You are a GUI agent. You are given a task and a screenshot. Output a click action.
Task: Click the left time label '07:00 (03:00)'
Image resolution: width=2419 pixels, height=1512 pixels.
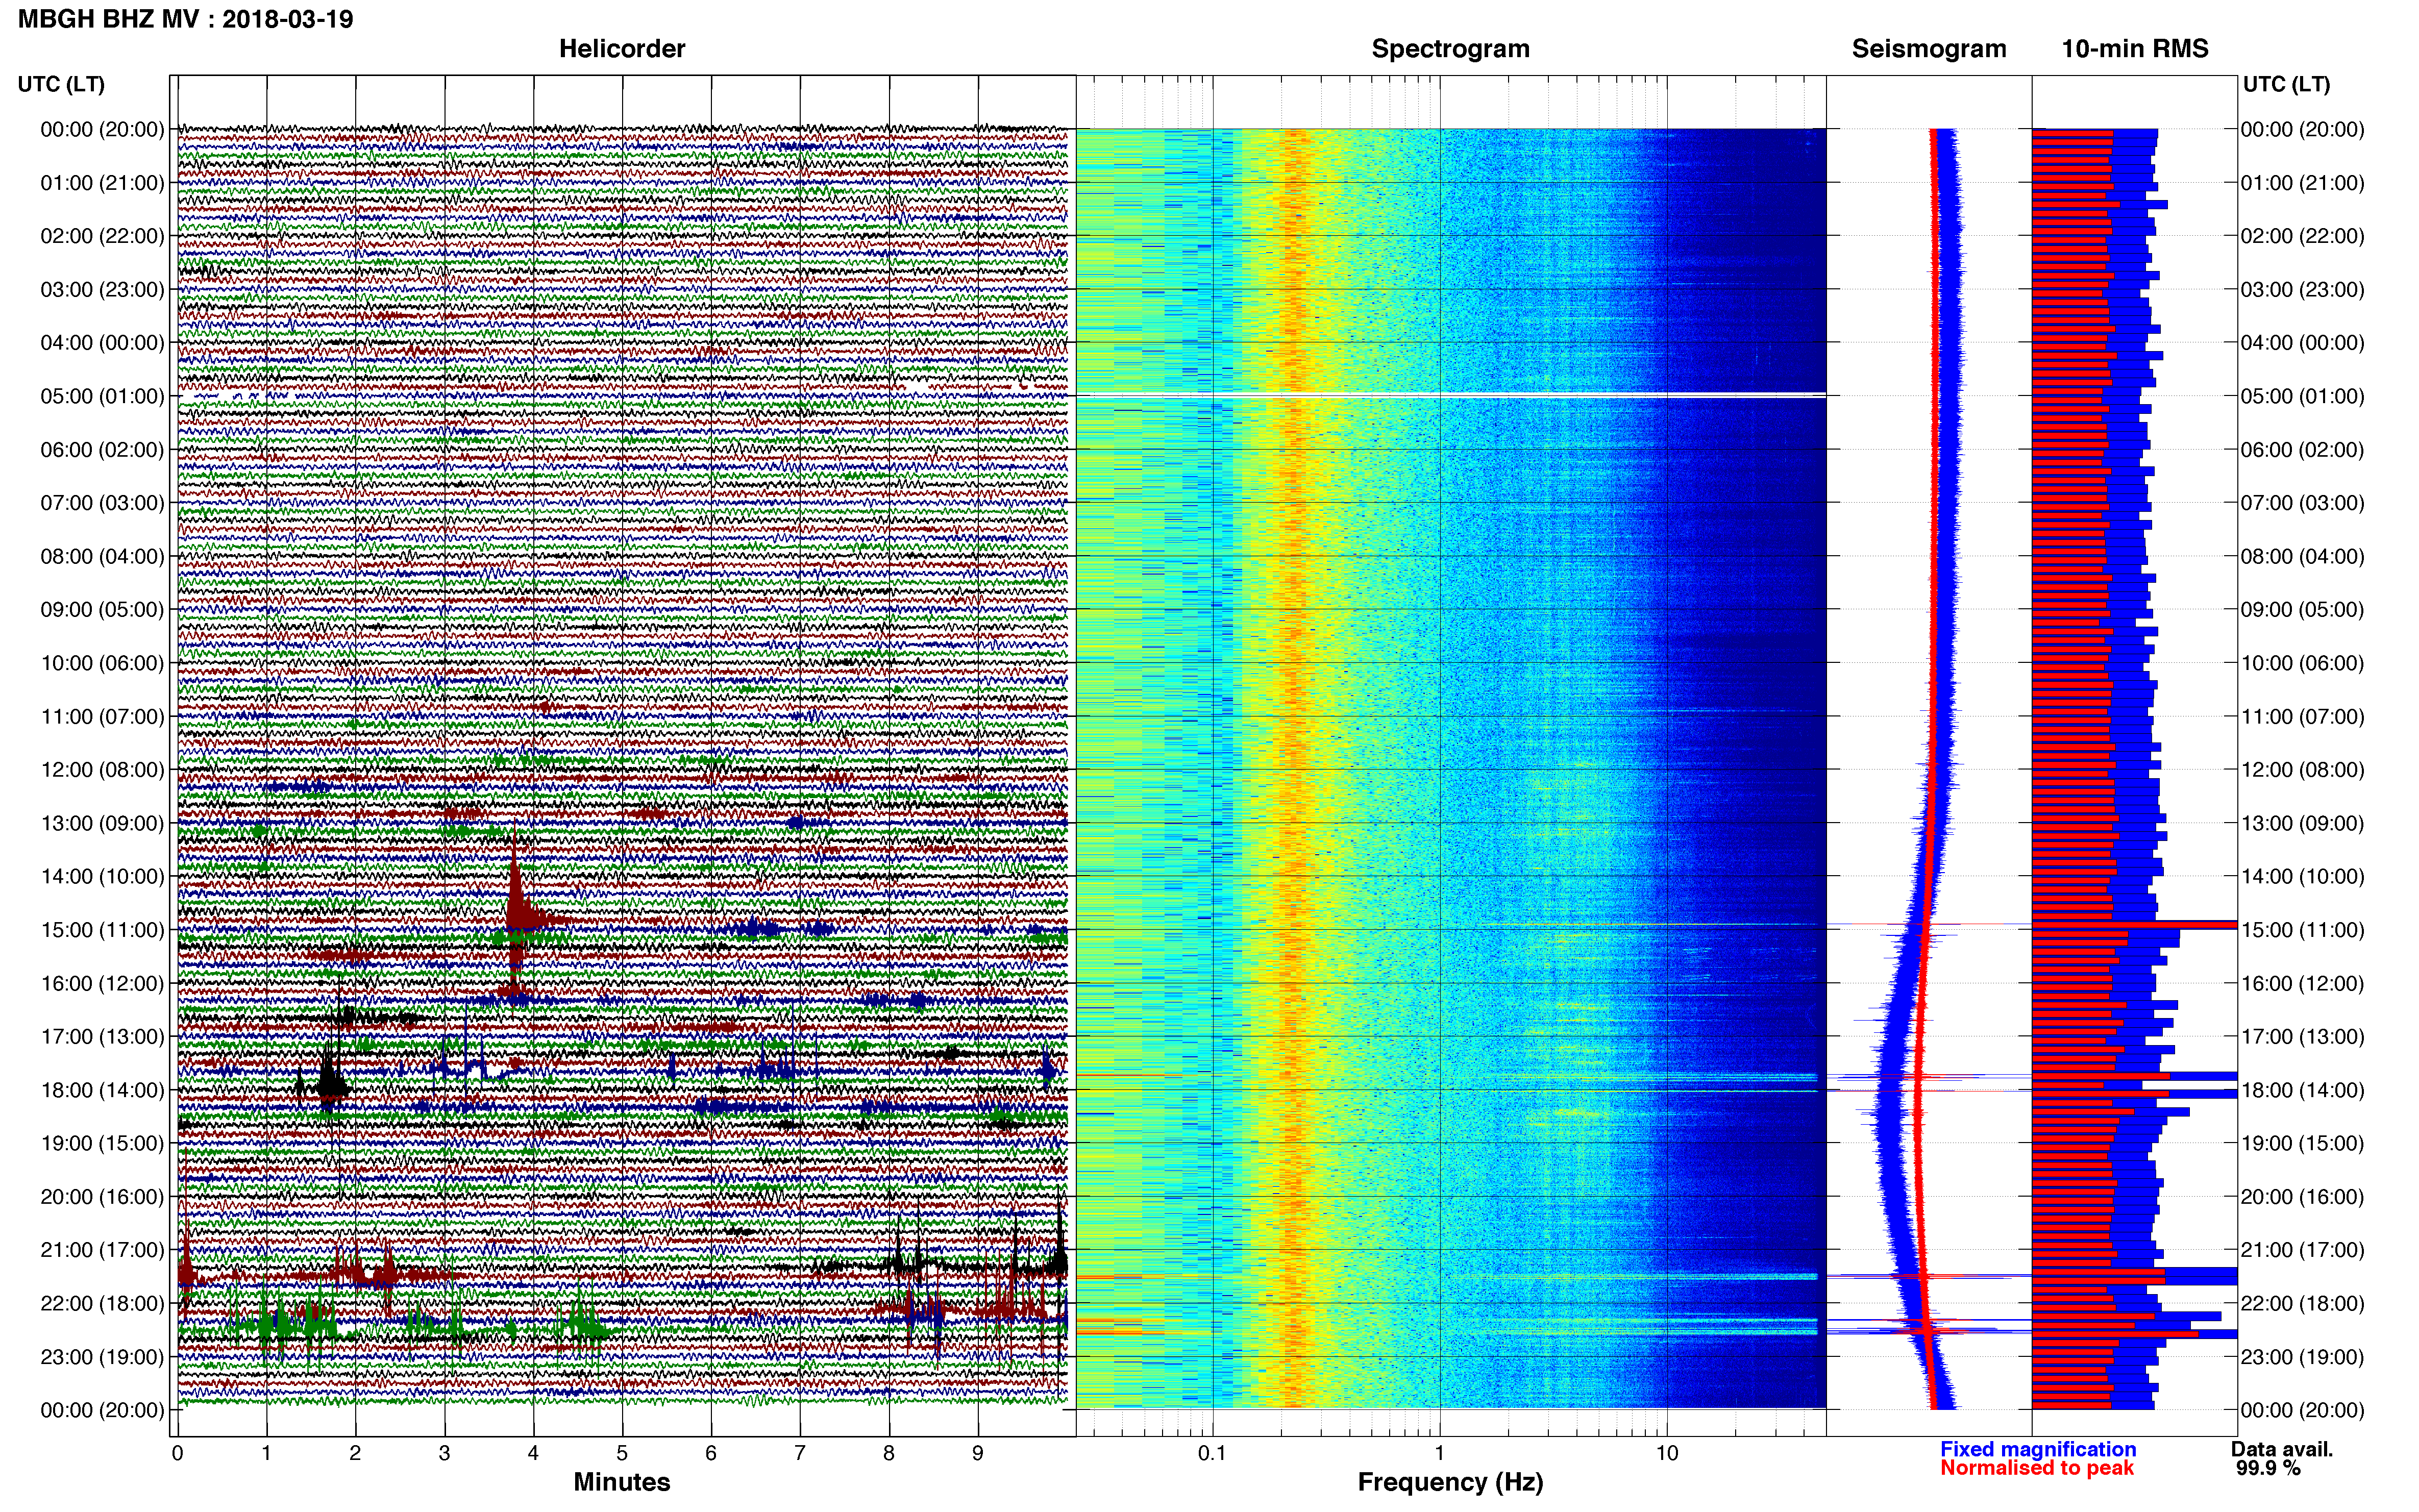click(x=102, y=502)
